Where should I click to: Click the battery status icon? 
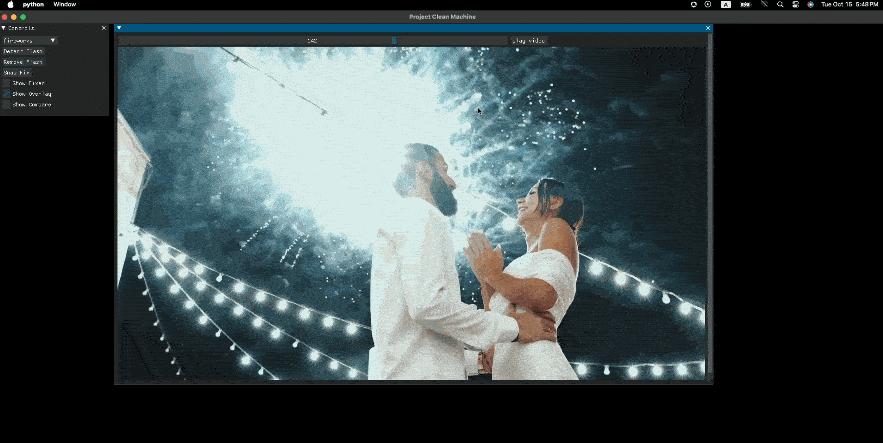click(746, 5)
